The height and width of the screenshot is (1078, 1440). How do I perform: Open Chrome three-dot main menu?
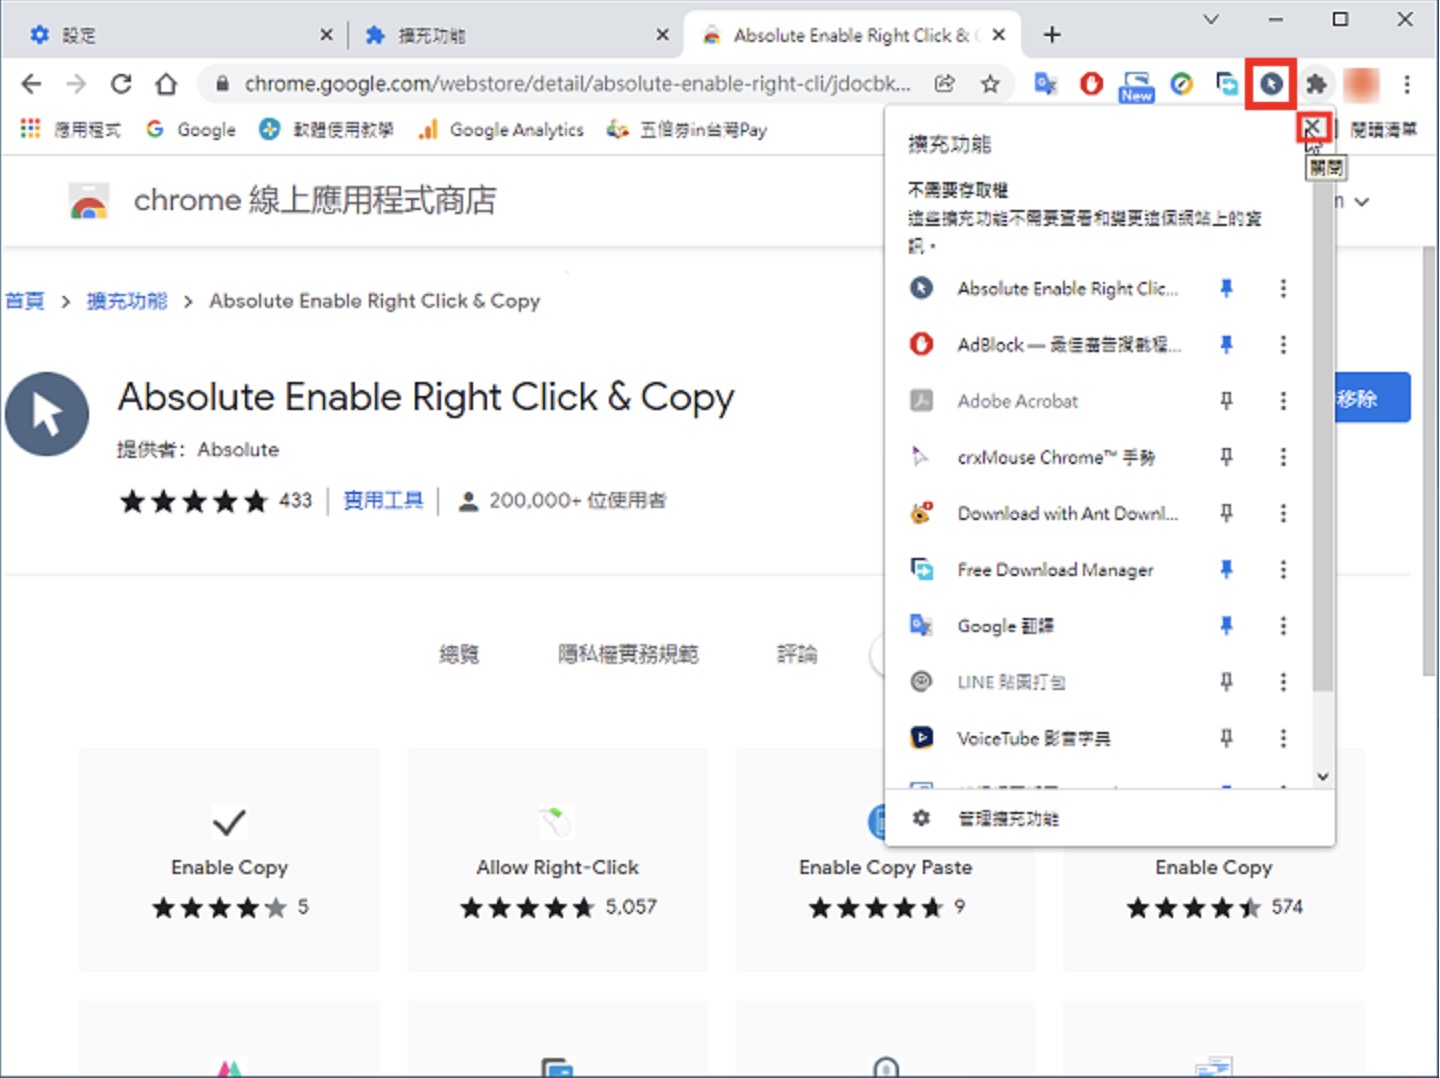(x=1407, y=84)
